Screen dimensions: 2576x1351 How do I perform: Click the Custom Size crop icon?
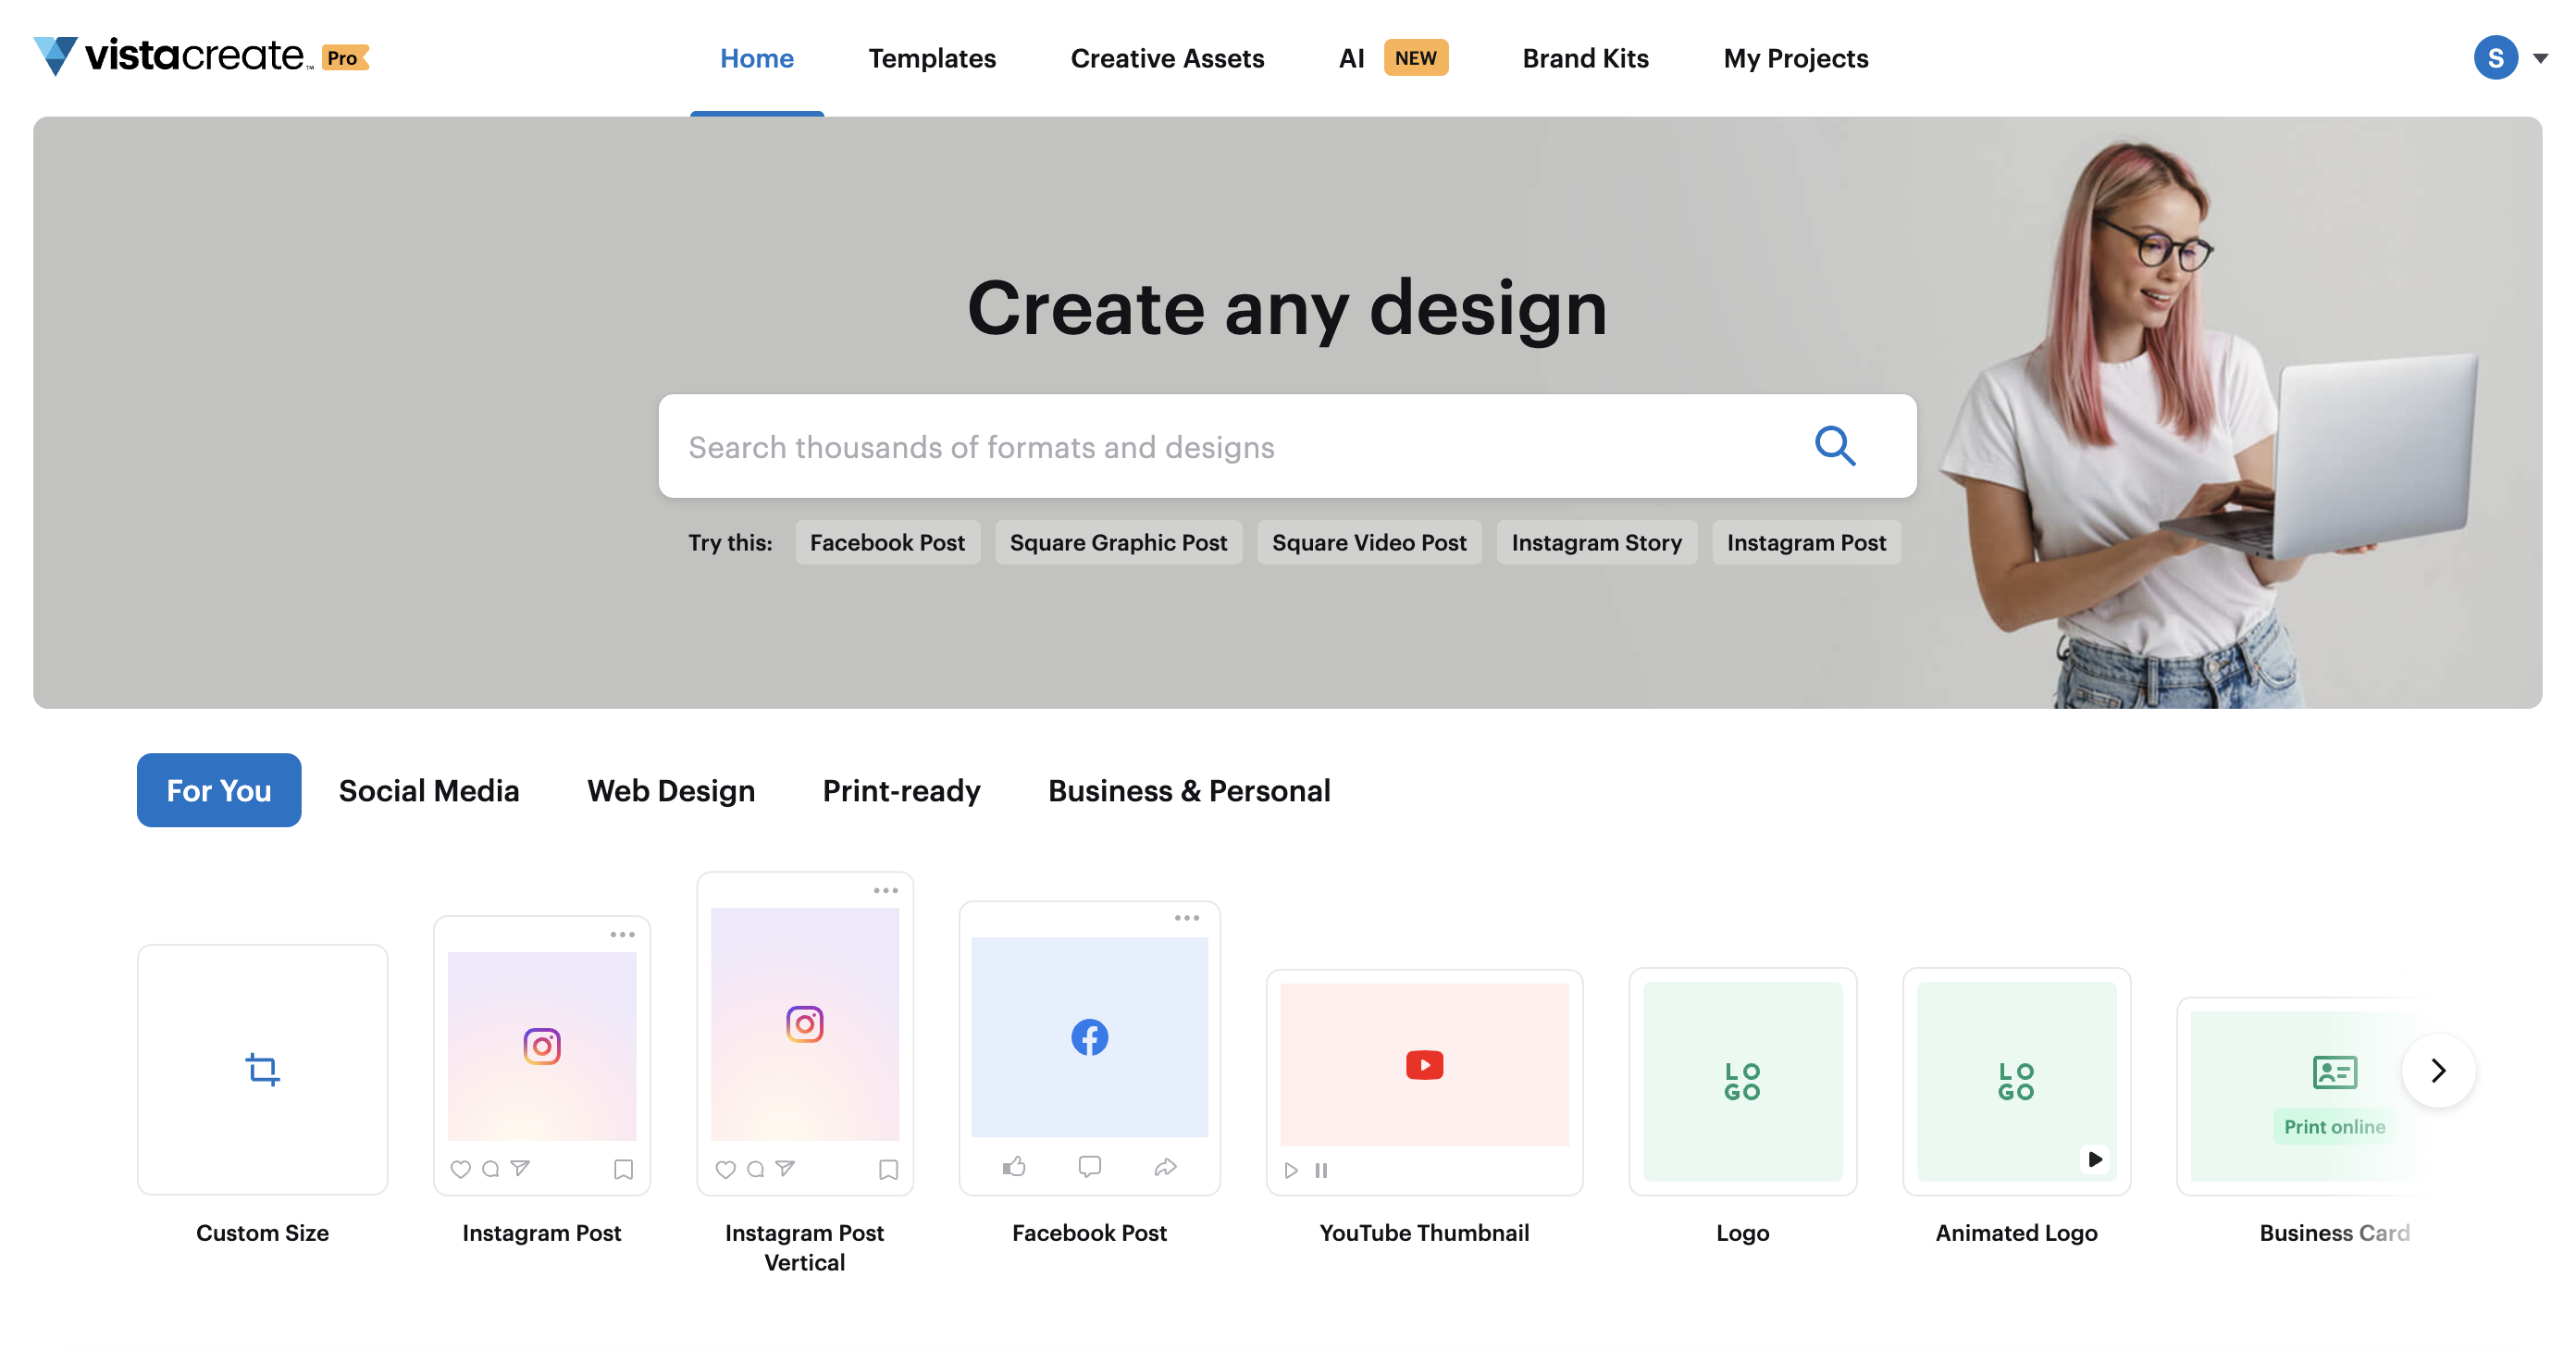[x=262, y=1068]
